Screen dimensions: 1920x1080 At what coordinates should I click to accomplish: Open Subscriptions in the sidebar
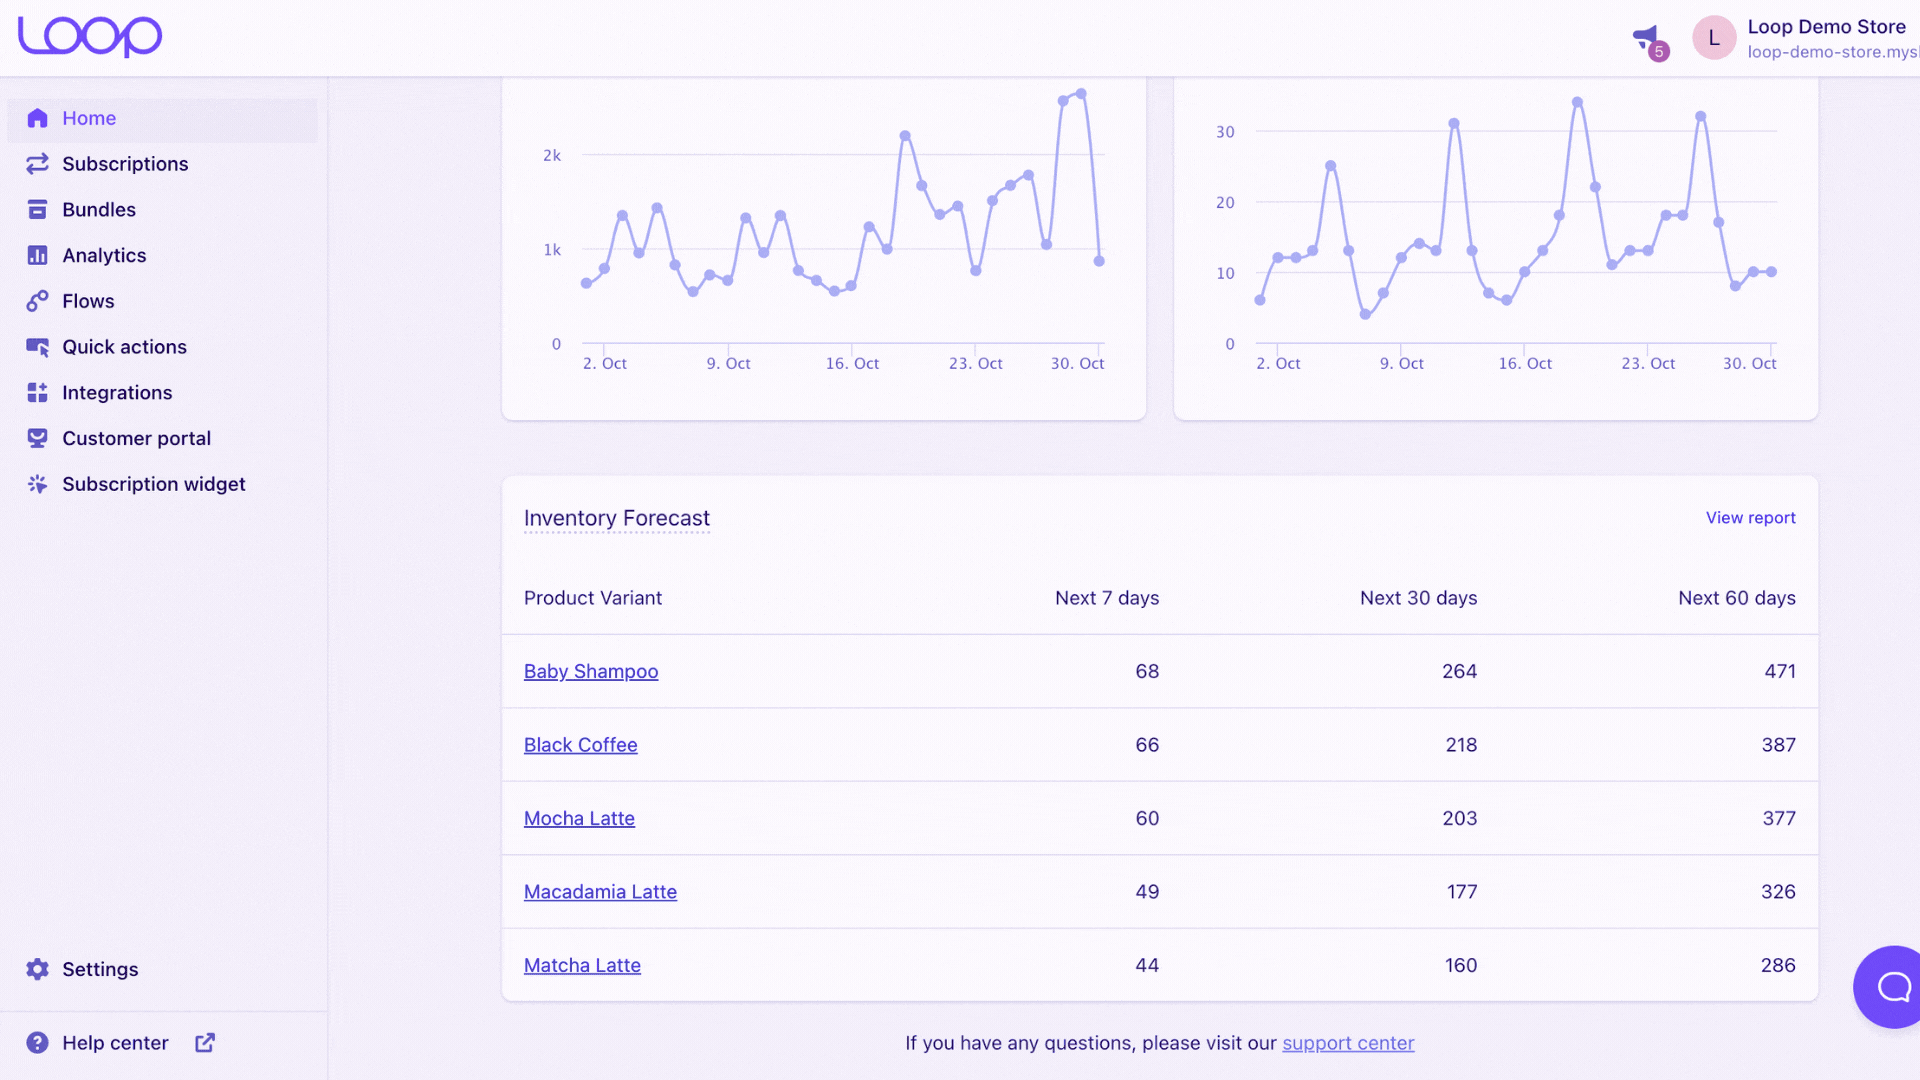(125, 164)
